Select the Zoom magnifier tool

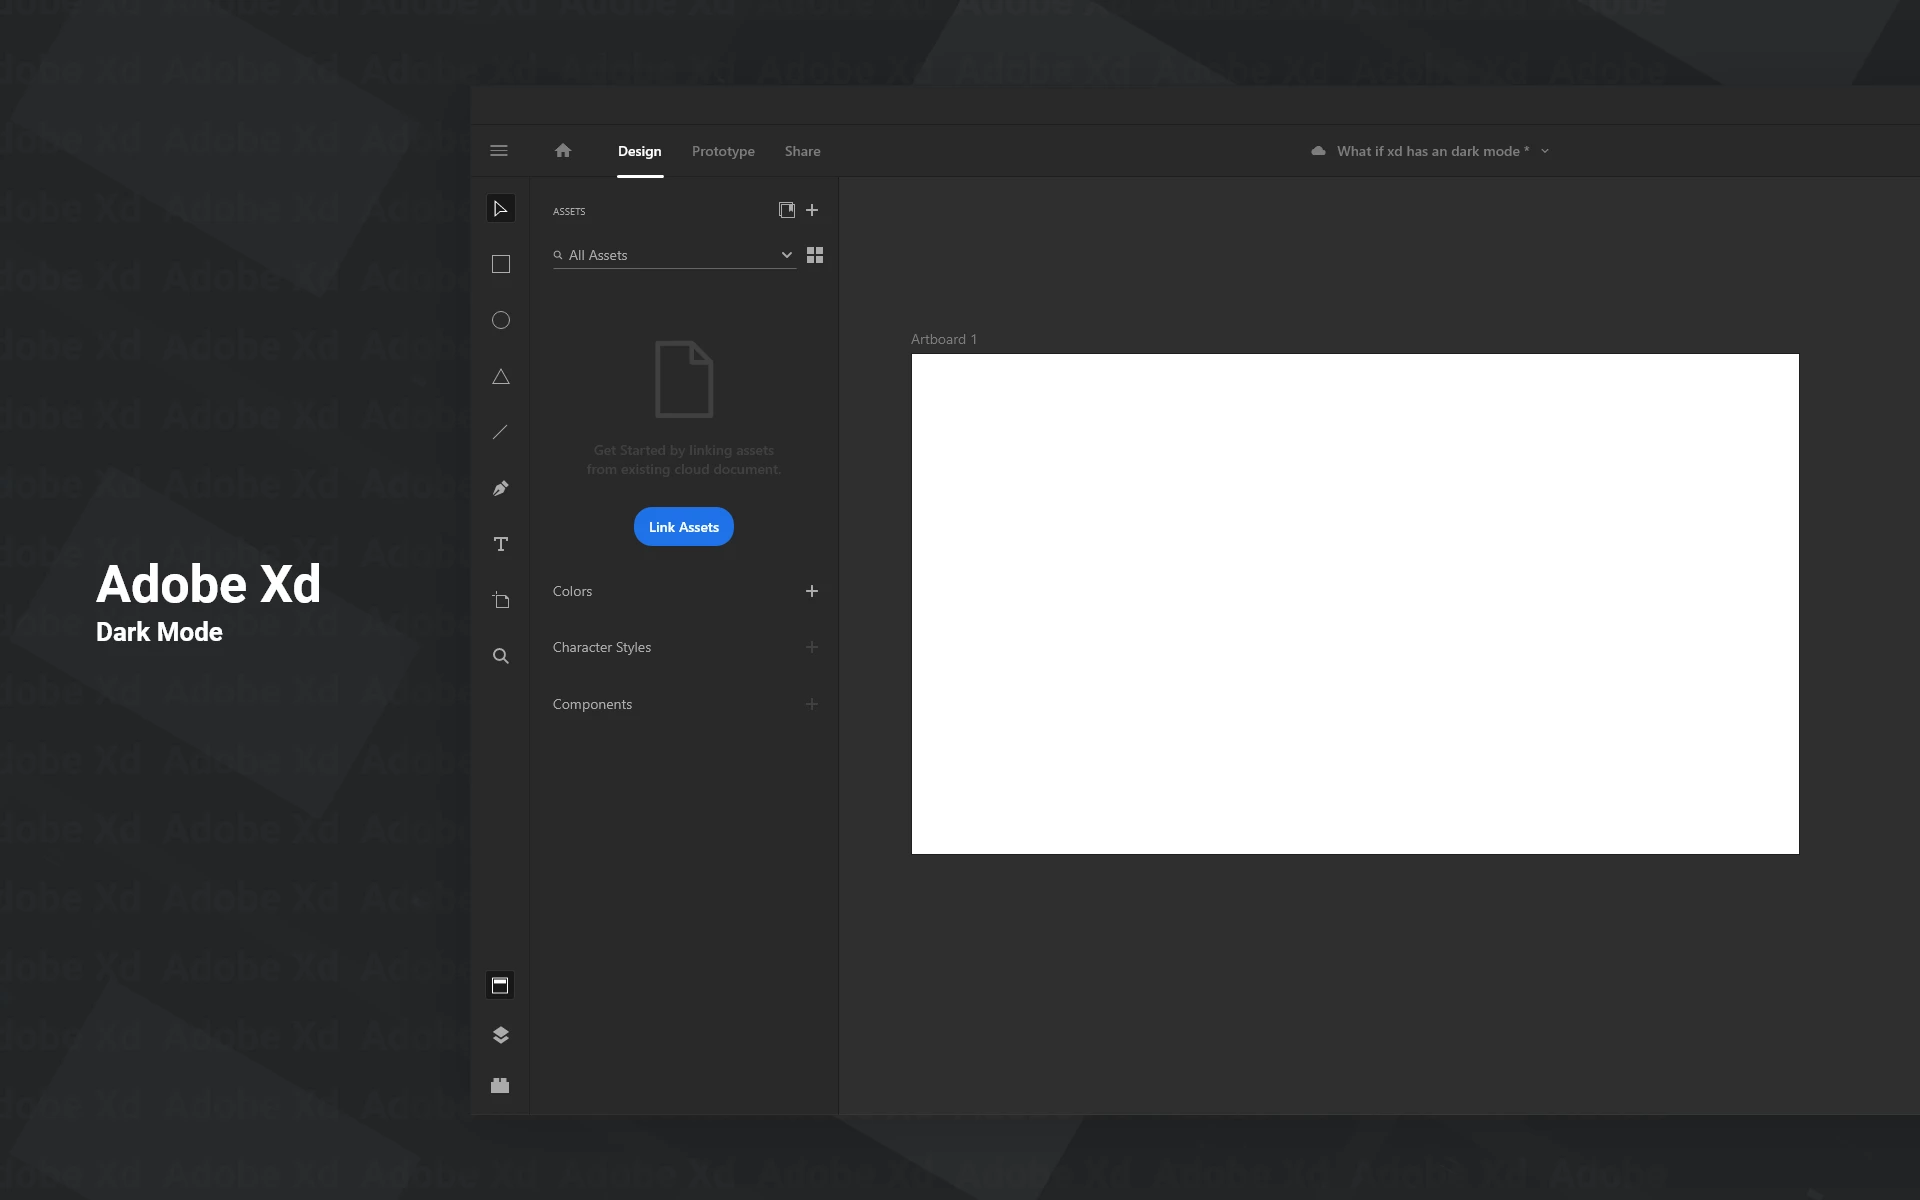point(500,656)
